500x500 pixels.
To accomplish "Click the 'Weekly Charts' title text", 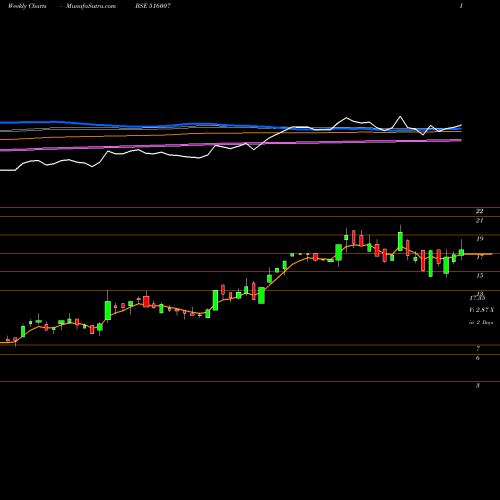I will [27, 6].
